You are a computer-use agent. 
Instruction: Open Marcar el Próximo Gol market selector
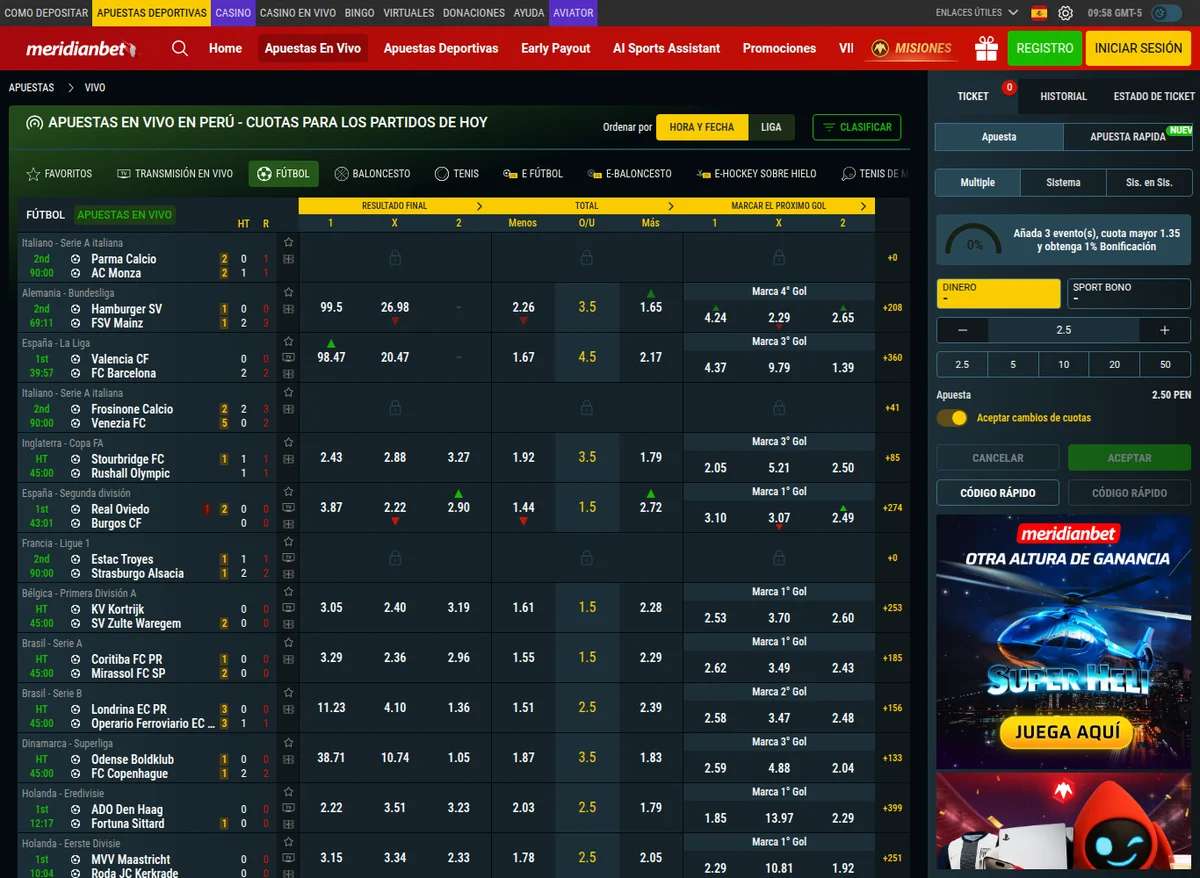(x=779, y=206)
